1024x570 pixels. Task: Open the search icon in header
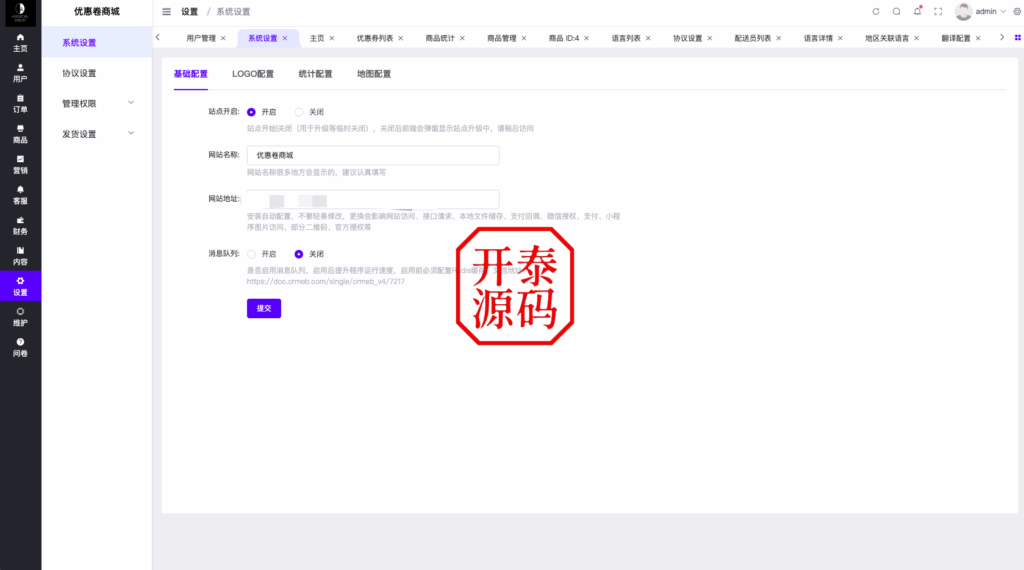pyautogui.click(x=897, y=11)
